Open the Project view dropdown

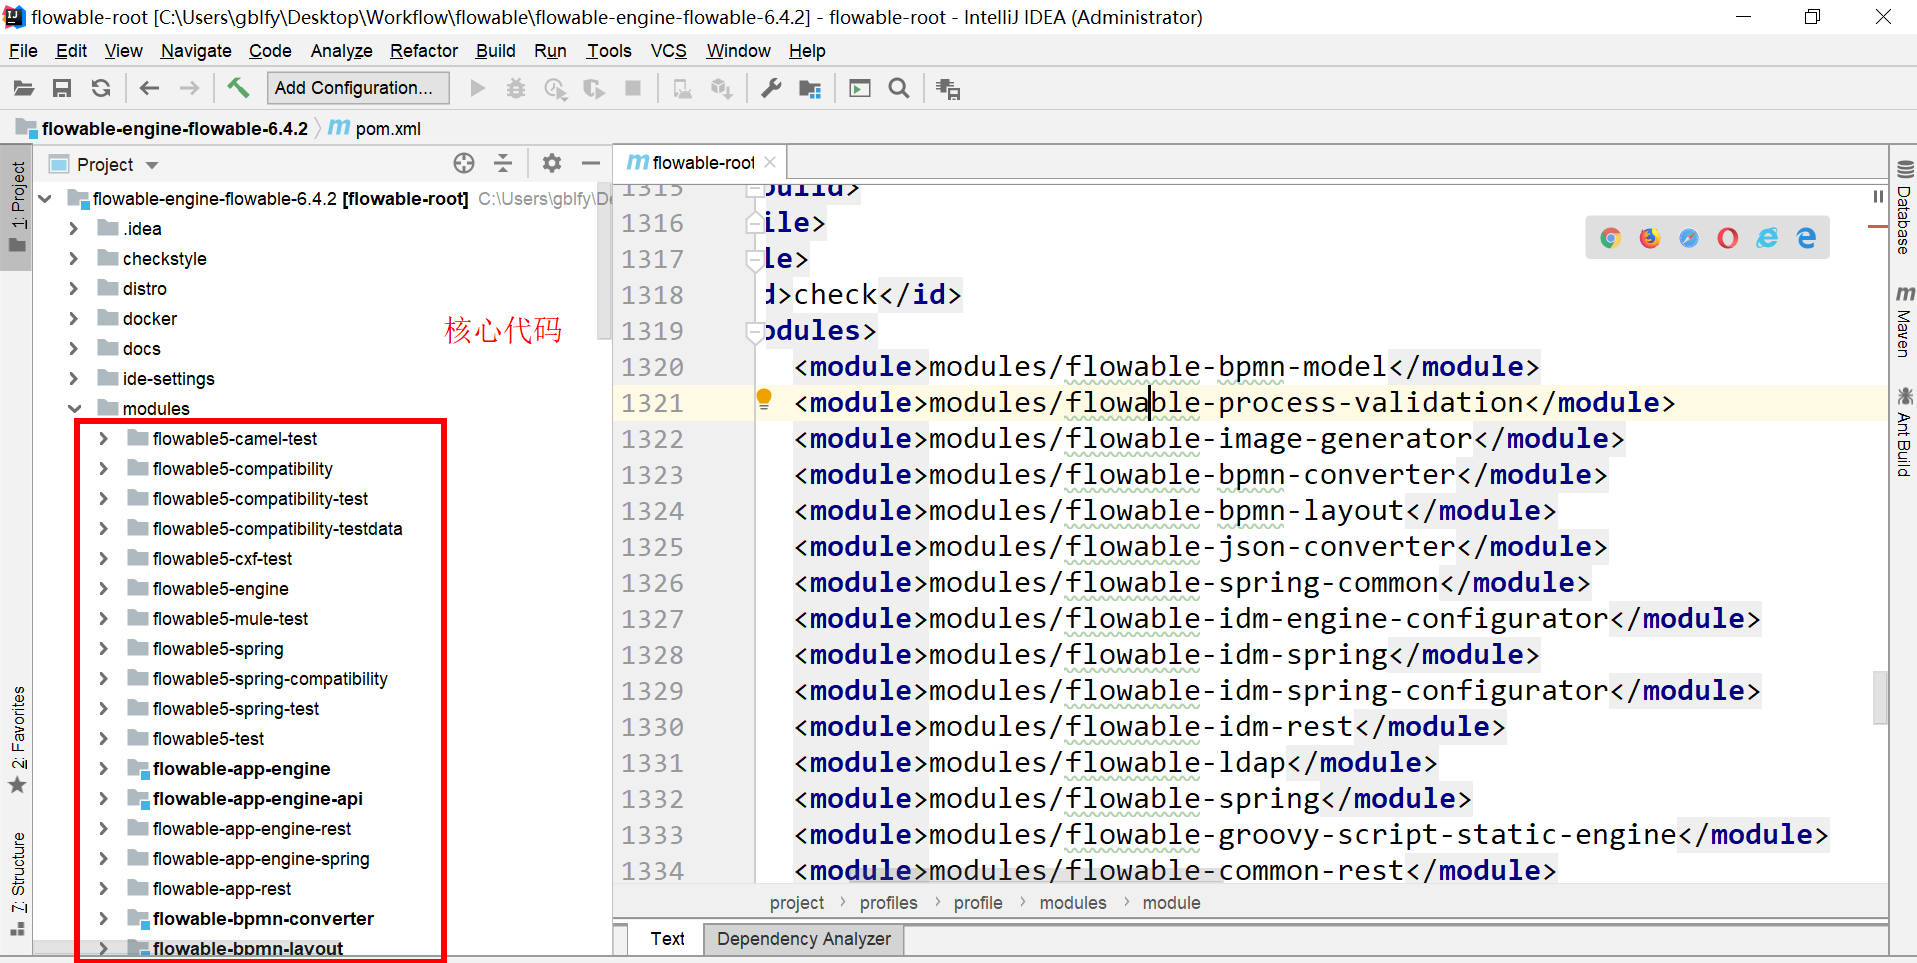tap(152, 165)
